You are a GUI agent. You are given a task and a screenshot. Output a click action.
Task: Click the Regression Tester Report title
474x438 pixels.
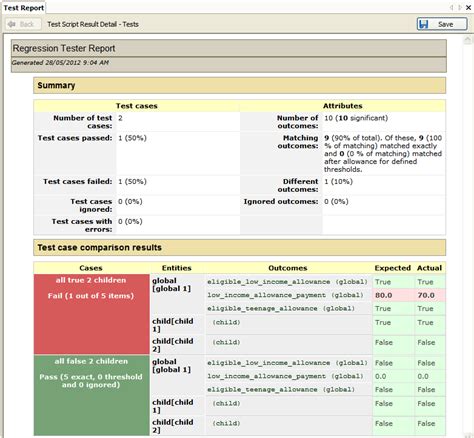click(64, 48)
